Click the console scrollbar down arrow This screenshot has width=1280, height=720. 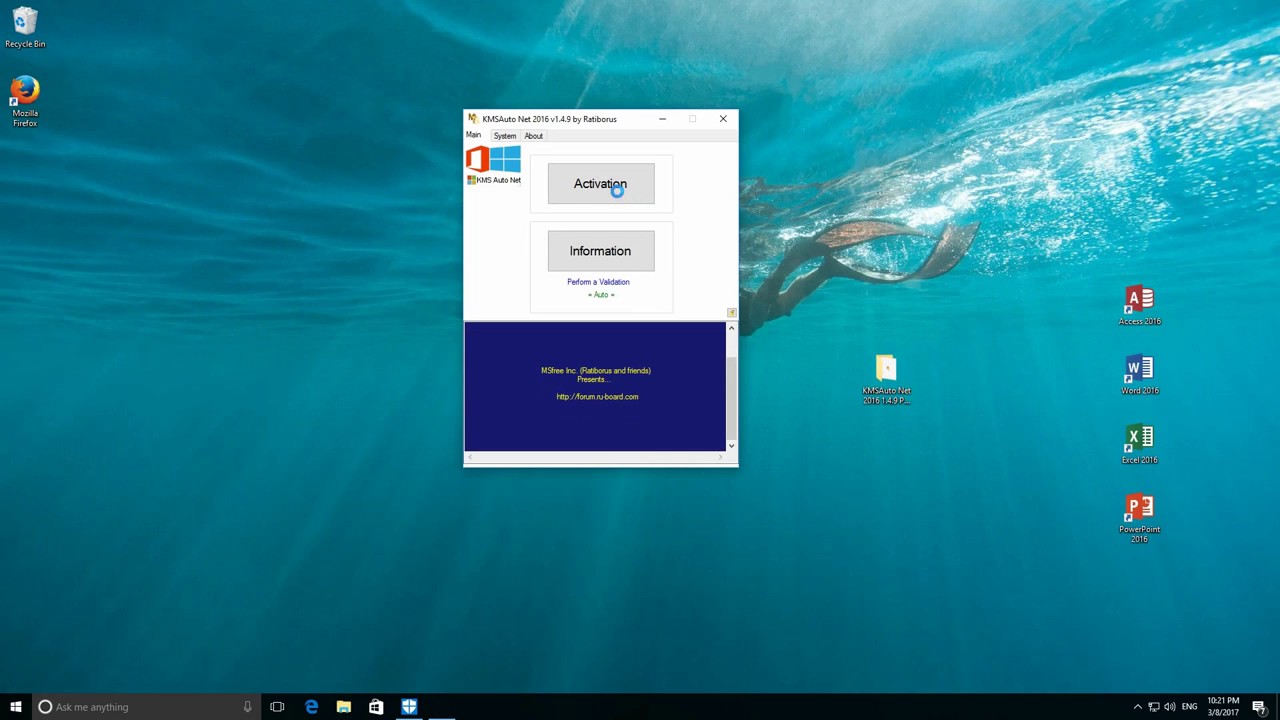click(731, 446)
